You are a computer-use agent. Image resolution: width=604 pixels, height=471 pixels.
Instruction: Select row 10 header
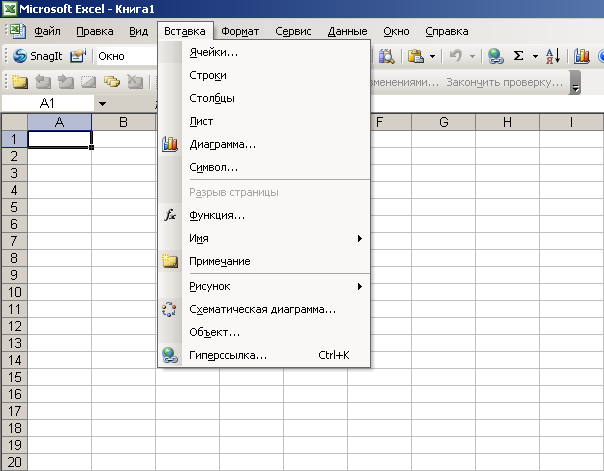(15, 292)
